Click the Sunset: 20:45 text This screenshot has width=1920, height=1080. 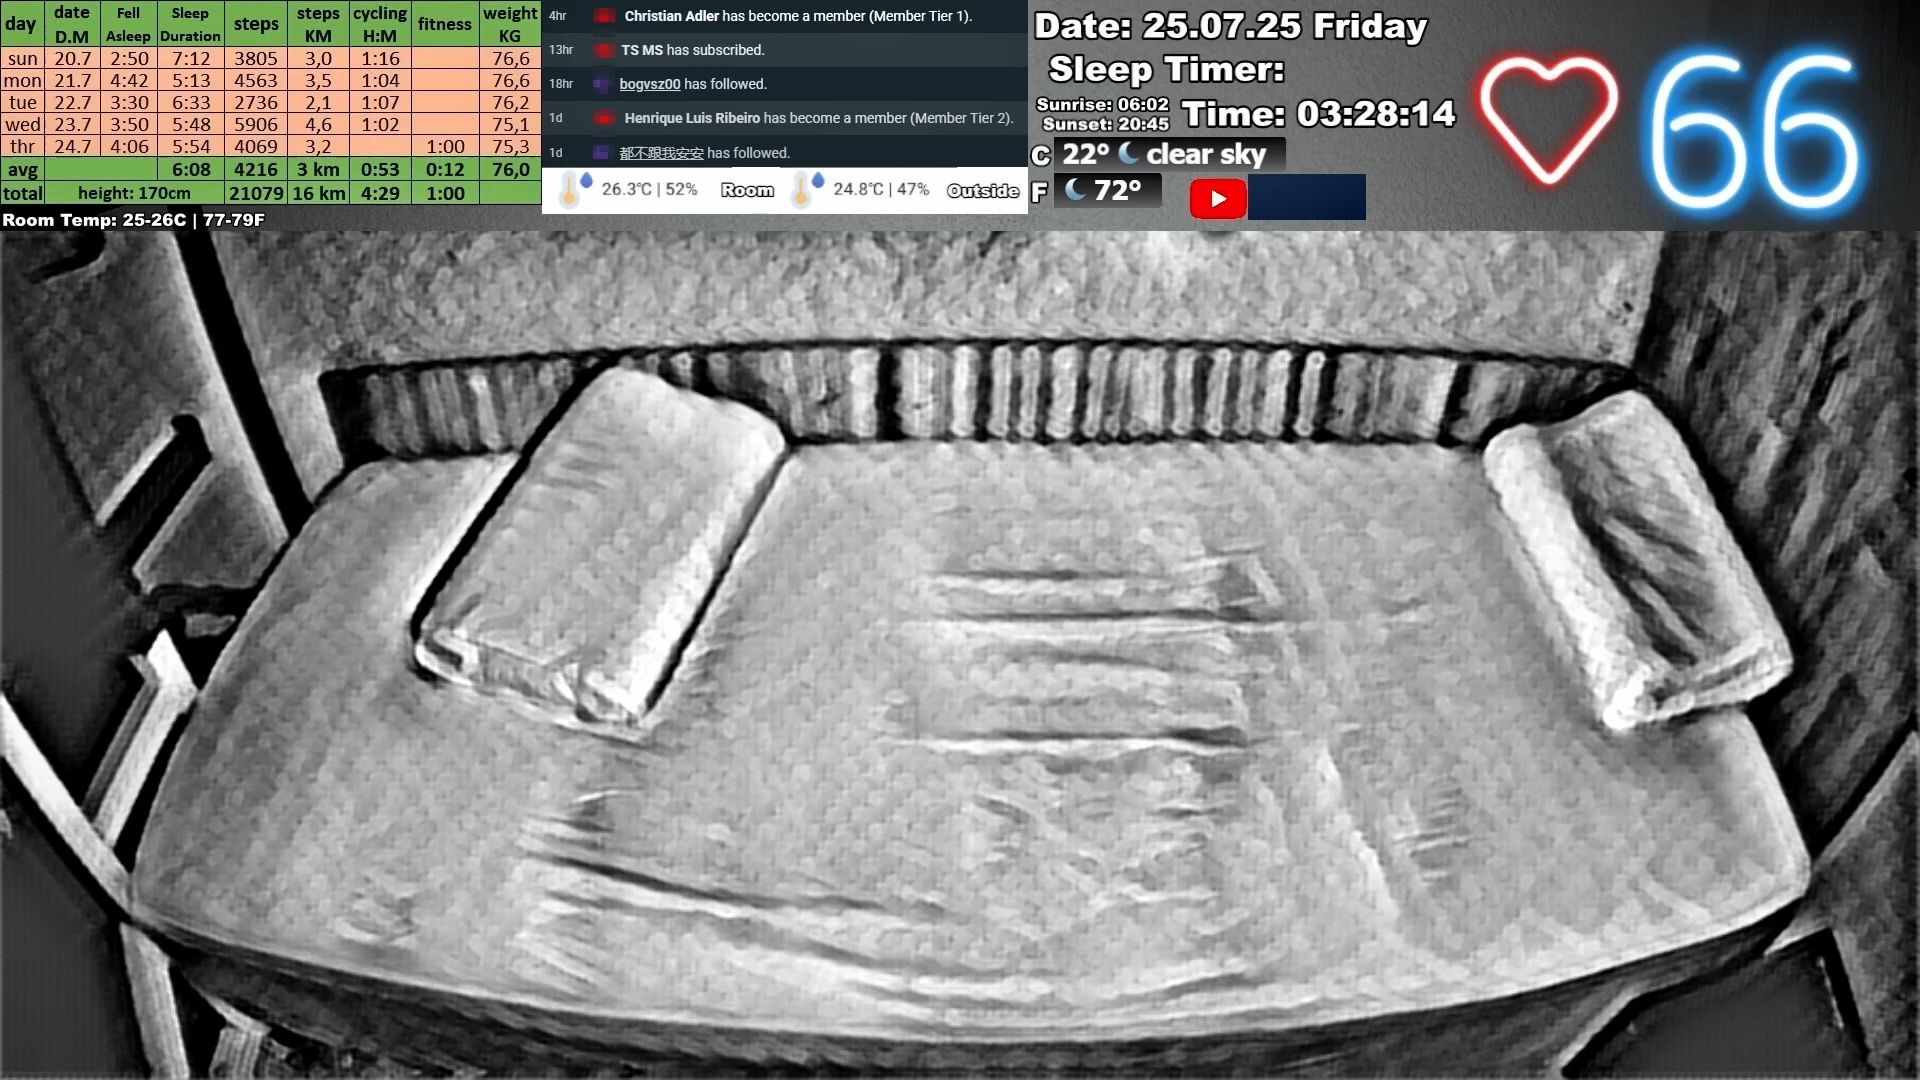[1105, 124]
